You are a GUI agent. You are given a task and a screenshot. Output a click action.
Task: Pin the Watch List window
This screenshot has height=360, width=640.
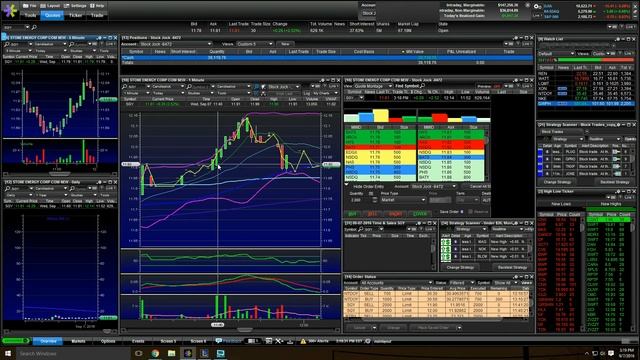coord(618,39)
